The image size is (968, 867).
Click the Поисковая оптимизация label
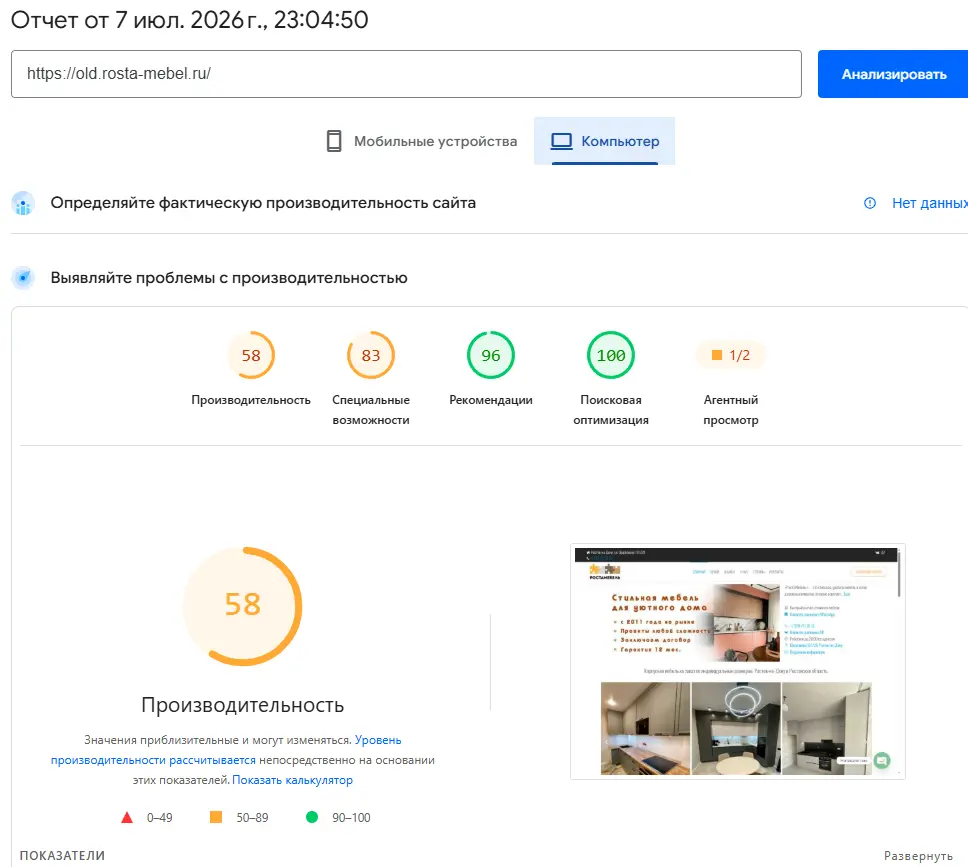(611, 410)
